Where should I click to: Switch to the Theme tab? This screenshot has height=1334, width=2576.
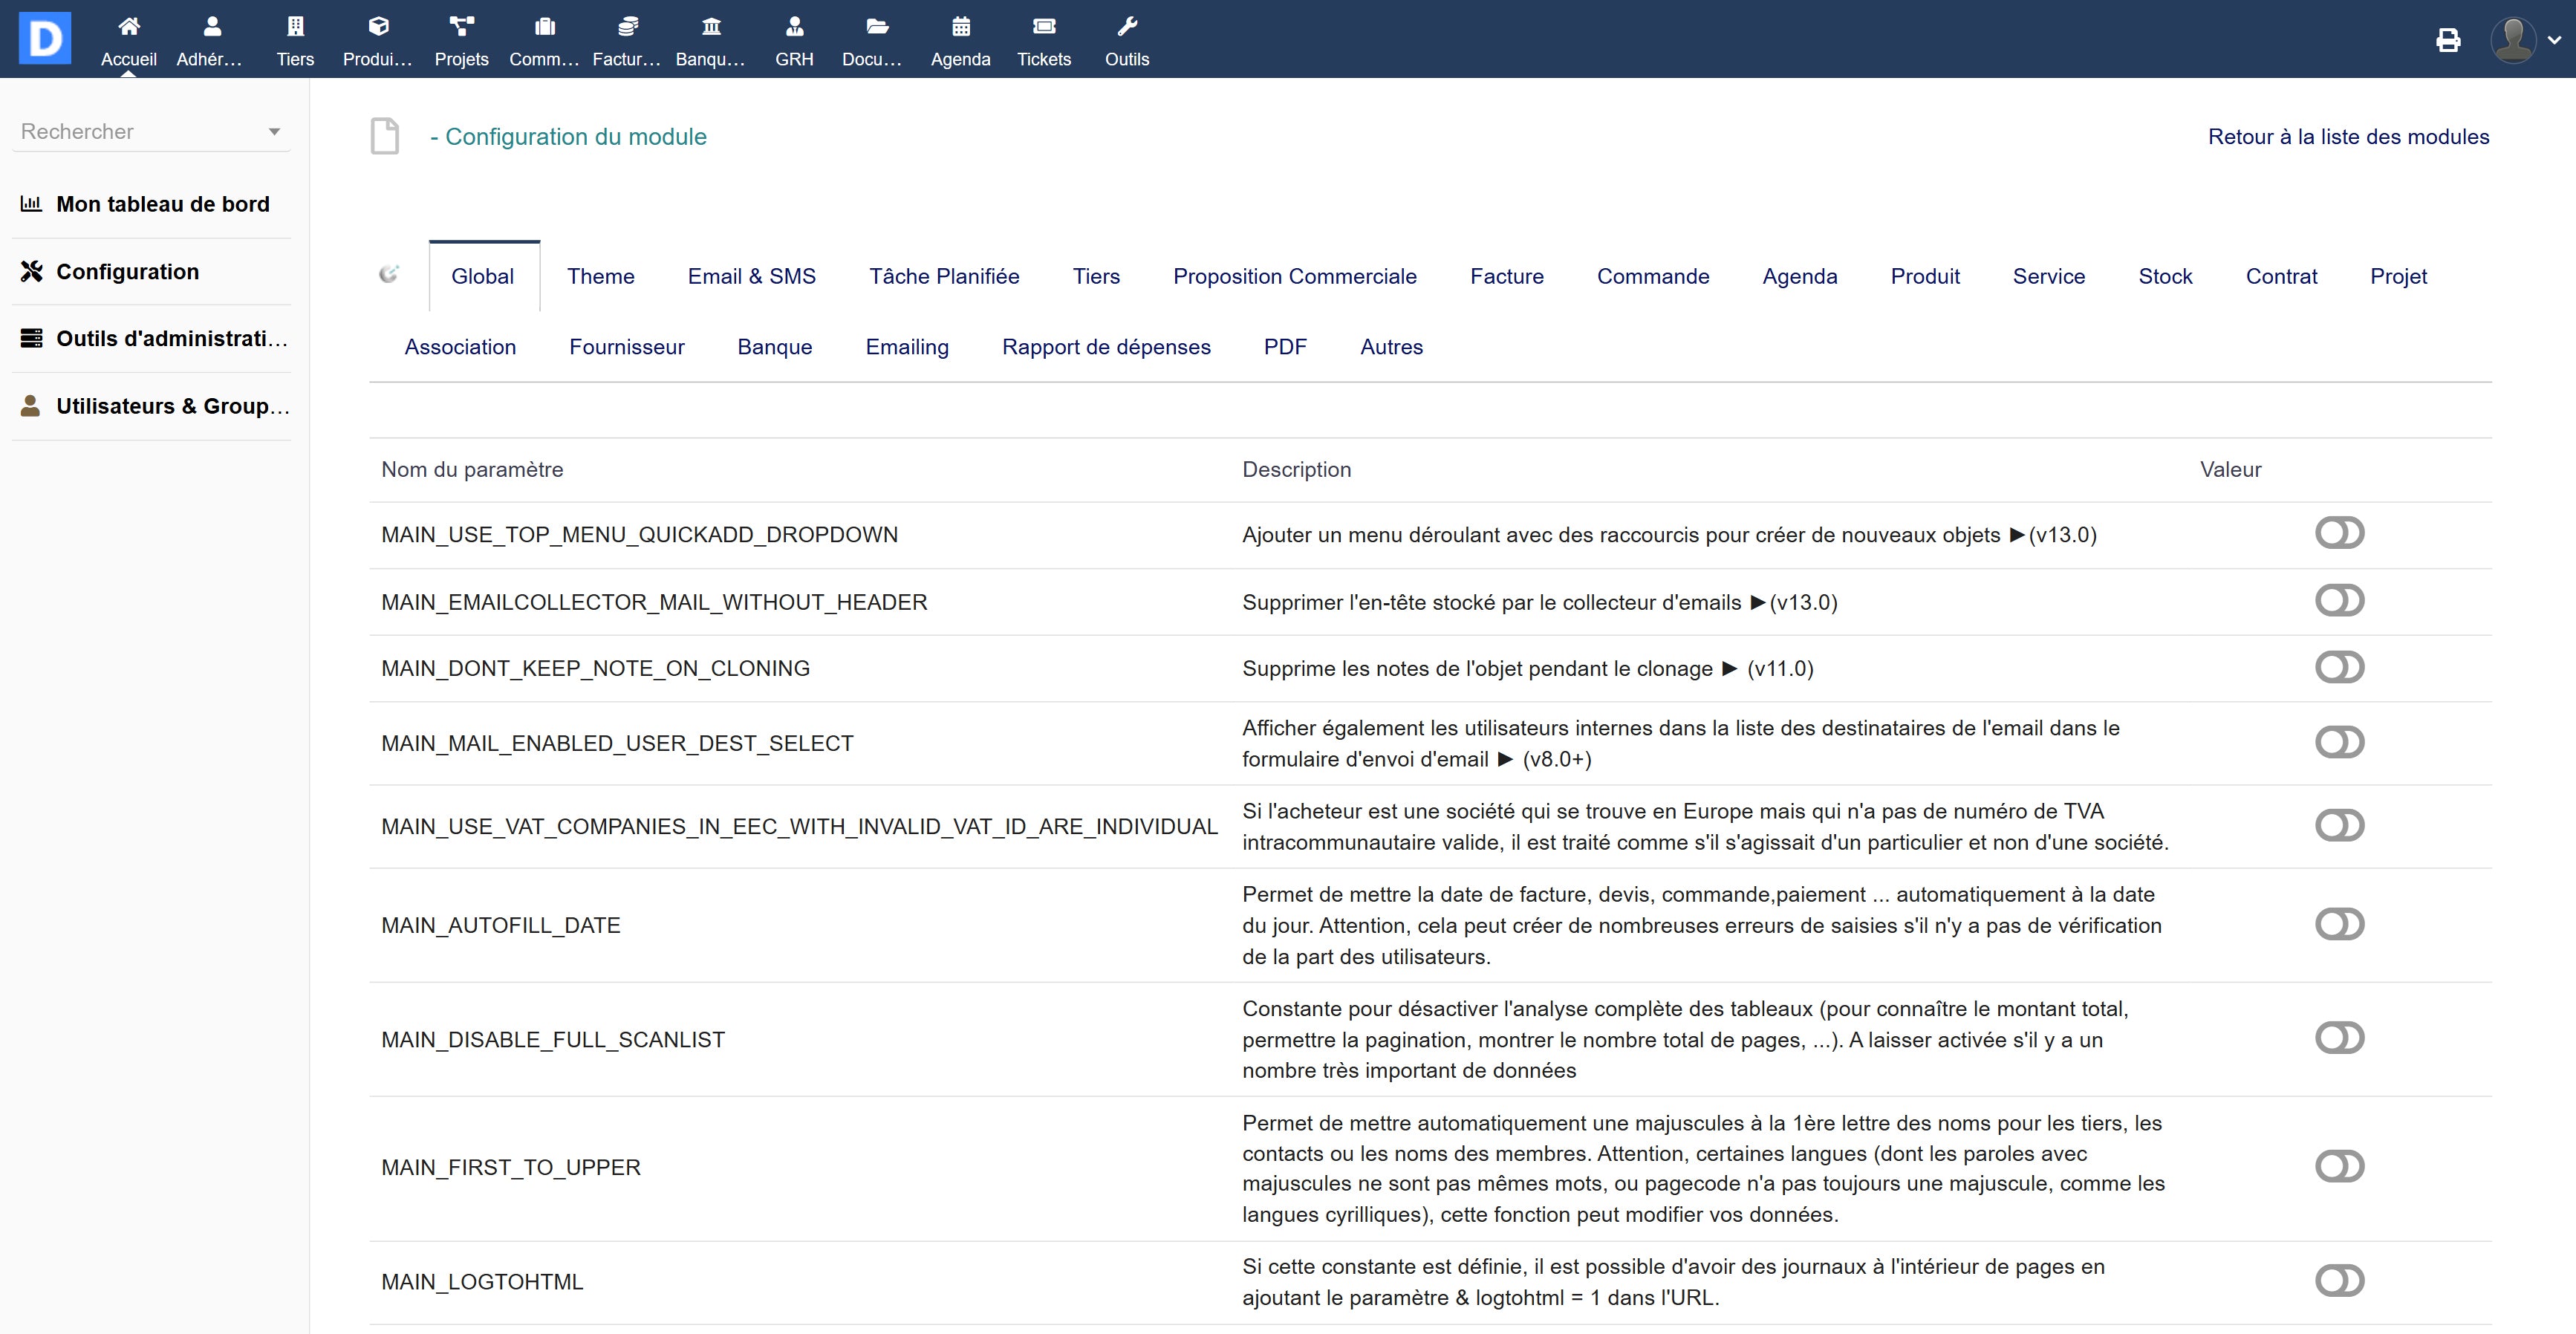coord(600,276)
